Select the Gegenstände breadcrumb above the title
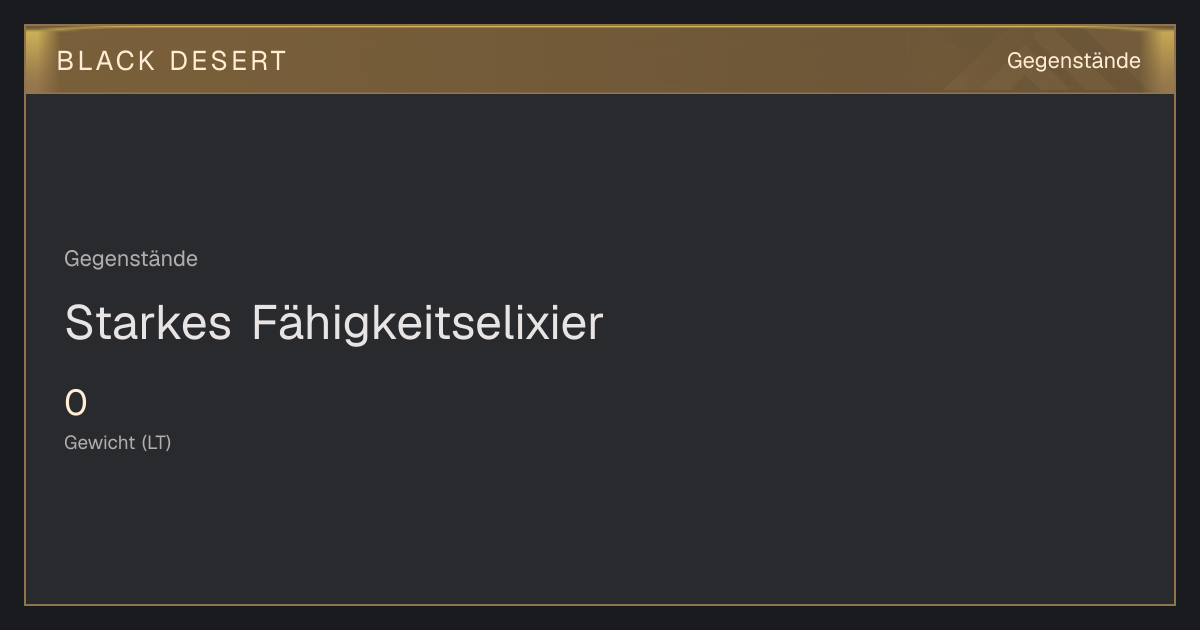 point(131,259)
